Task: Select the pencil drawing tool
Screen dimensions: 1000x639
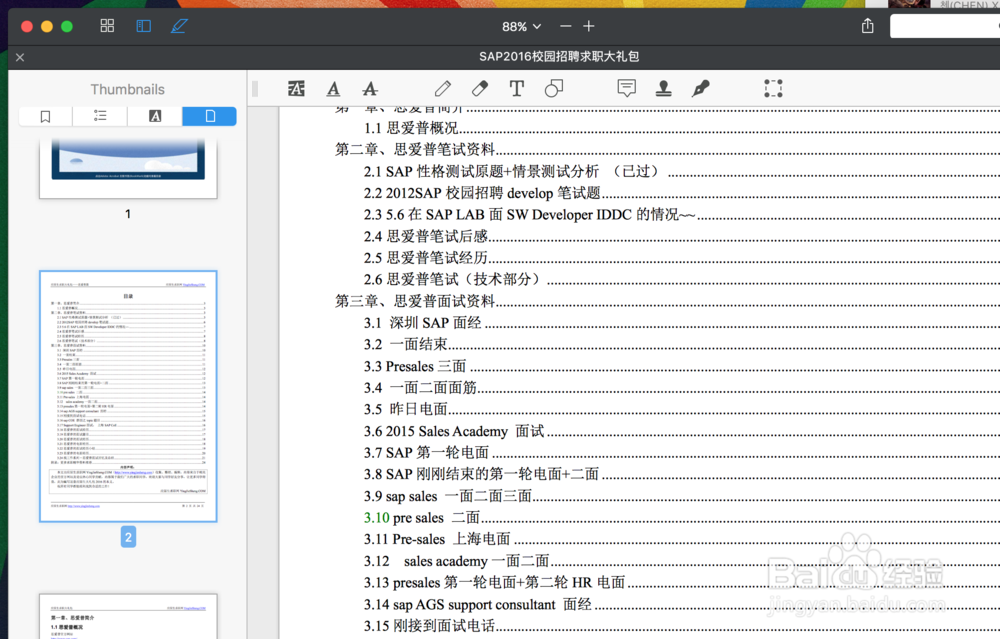Action: [443, 89]
